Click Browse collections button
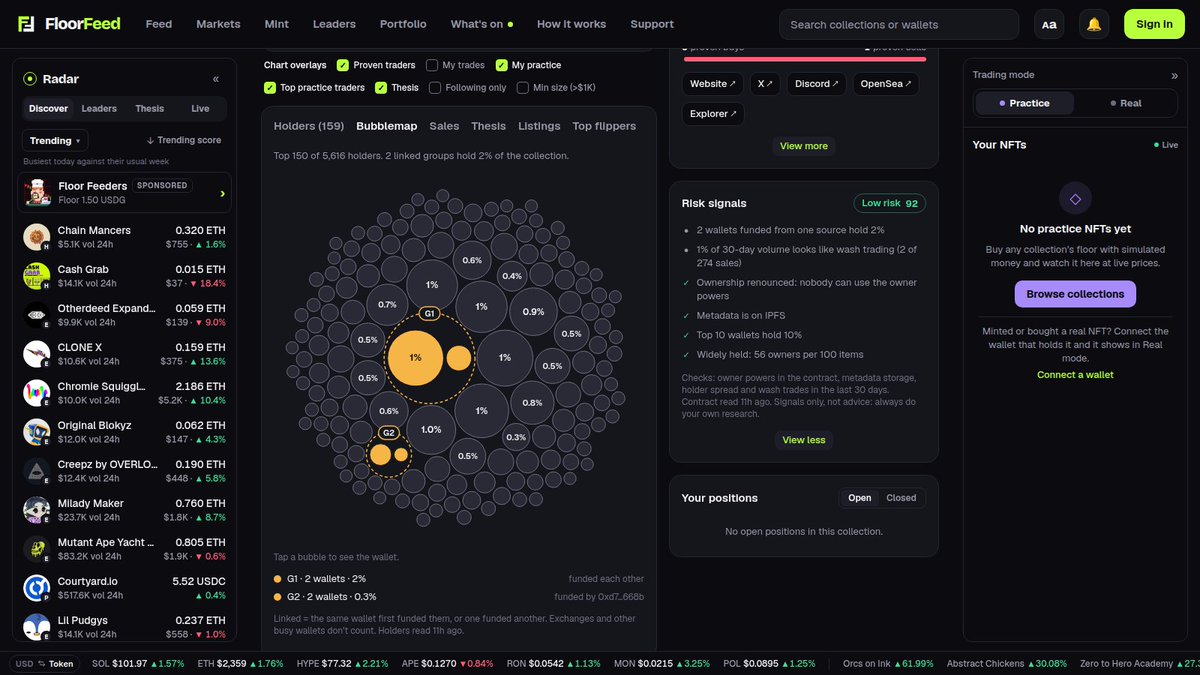Screen dimensions: 1200x675 1075,294
